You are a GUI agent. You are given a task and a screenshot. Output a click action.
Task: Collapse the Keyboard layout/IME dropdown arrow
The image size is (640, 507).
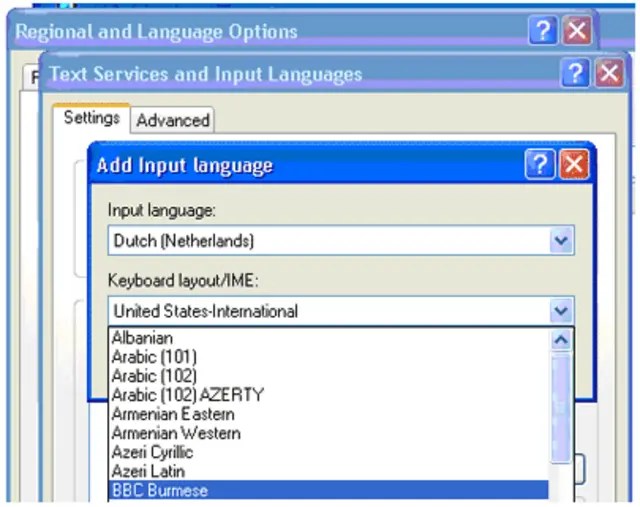[x=562, y=311]
